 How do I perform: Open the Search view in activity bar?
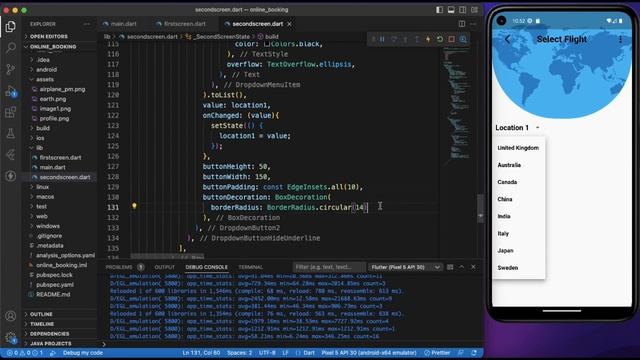(11, 48)
